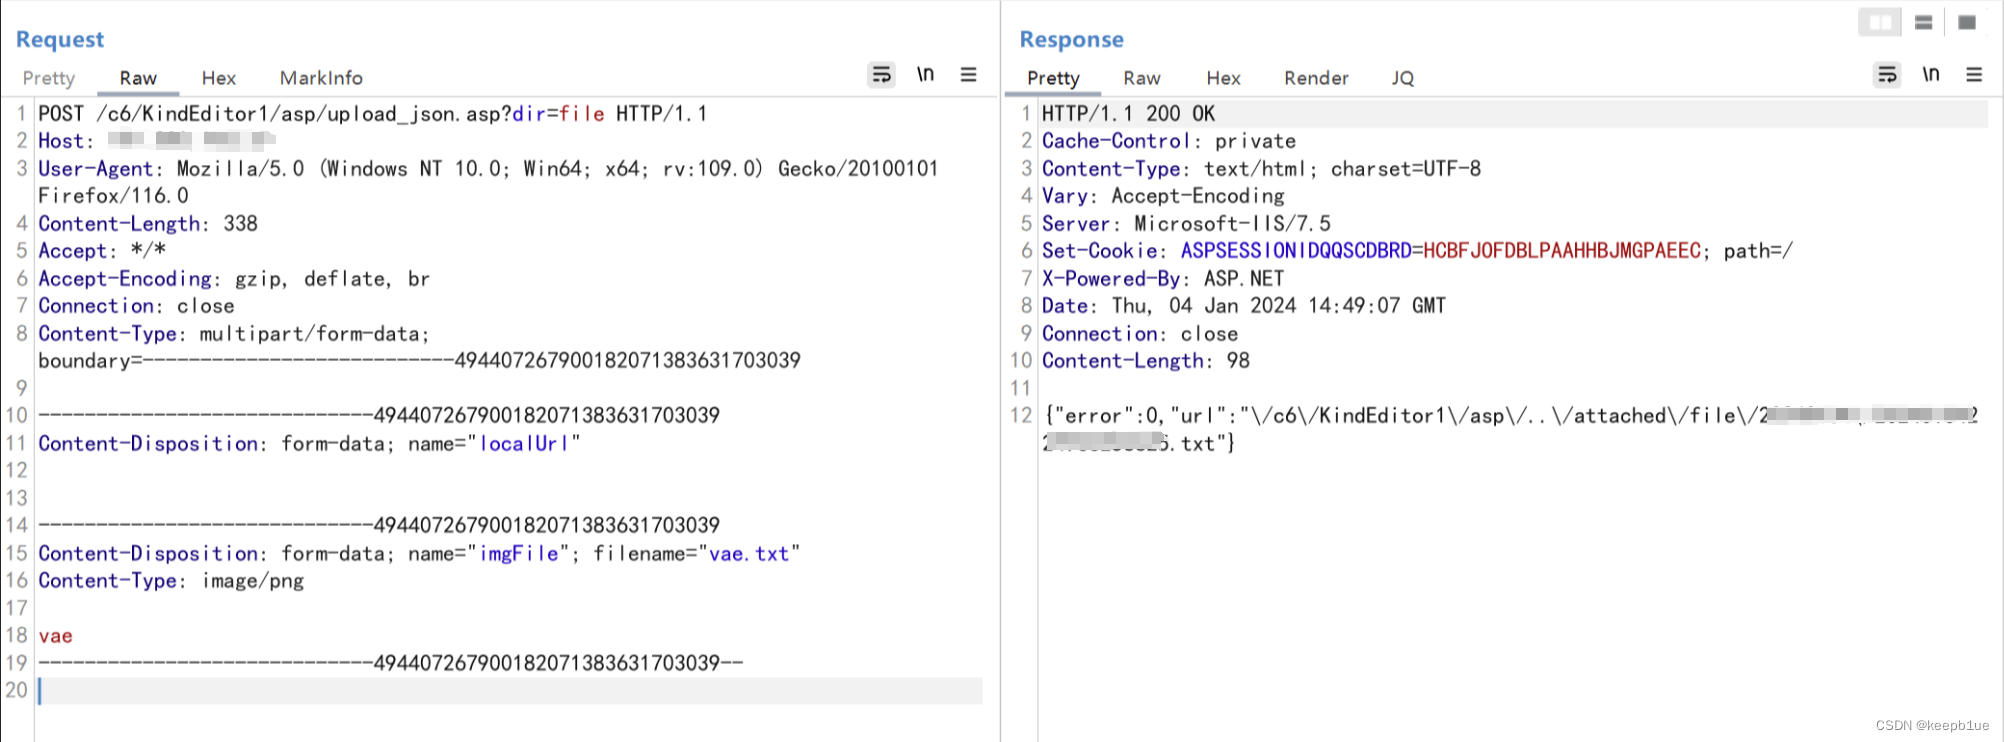Click the Content-Length: 338 header
Image resolution: width=2004 pixels, height=742 pixels.
148,224
